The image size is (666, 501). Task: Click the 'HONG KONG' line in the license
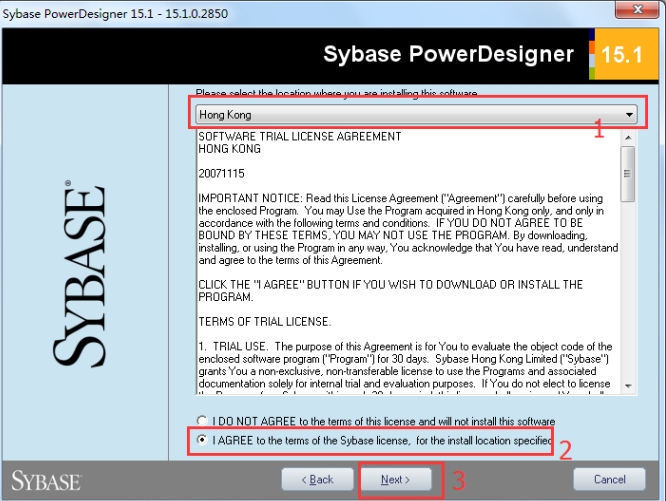point(229,149)
